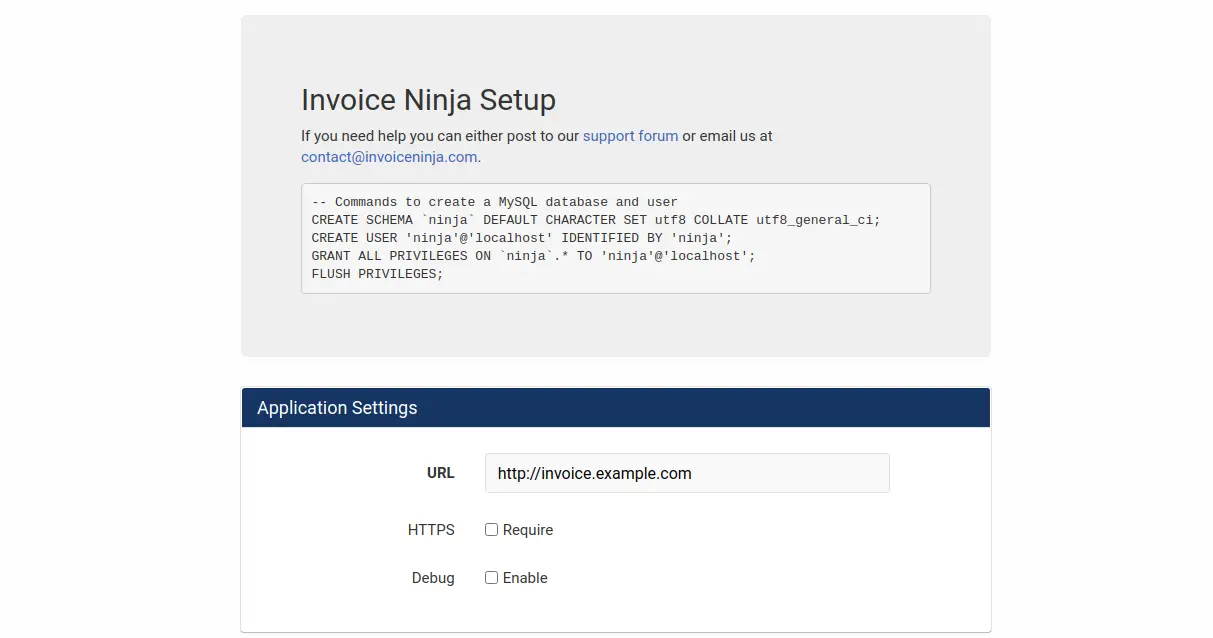Tick the HTTPS Require checkbox
Image resolution: width=1213 pixels, height=638 pixels.
click(491, 530)
